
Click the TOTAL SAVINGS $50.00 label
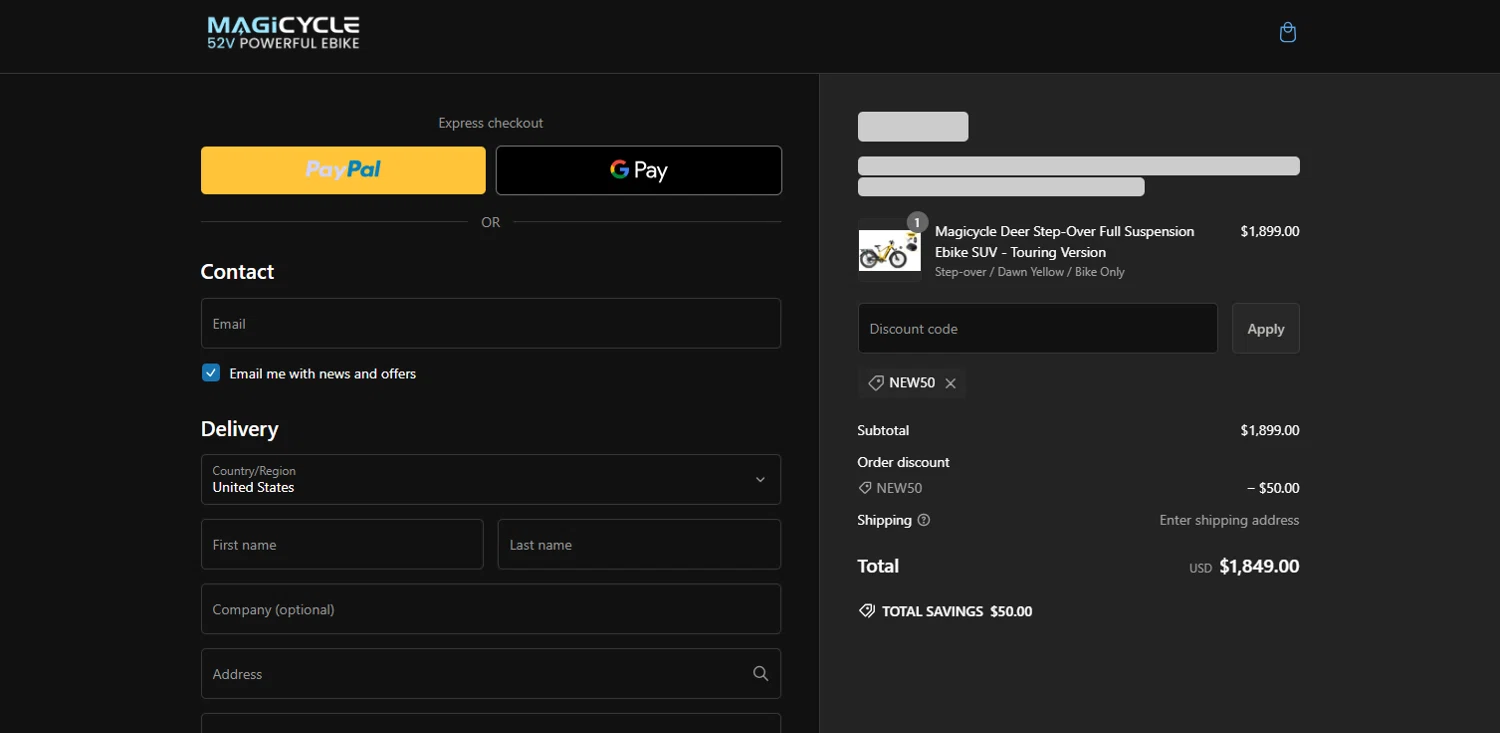[x=957, y=611]
